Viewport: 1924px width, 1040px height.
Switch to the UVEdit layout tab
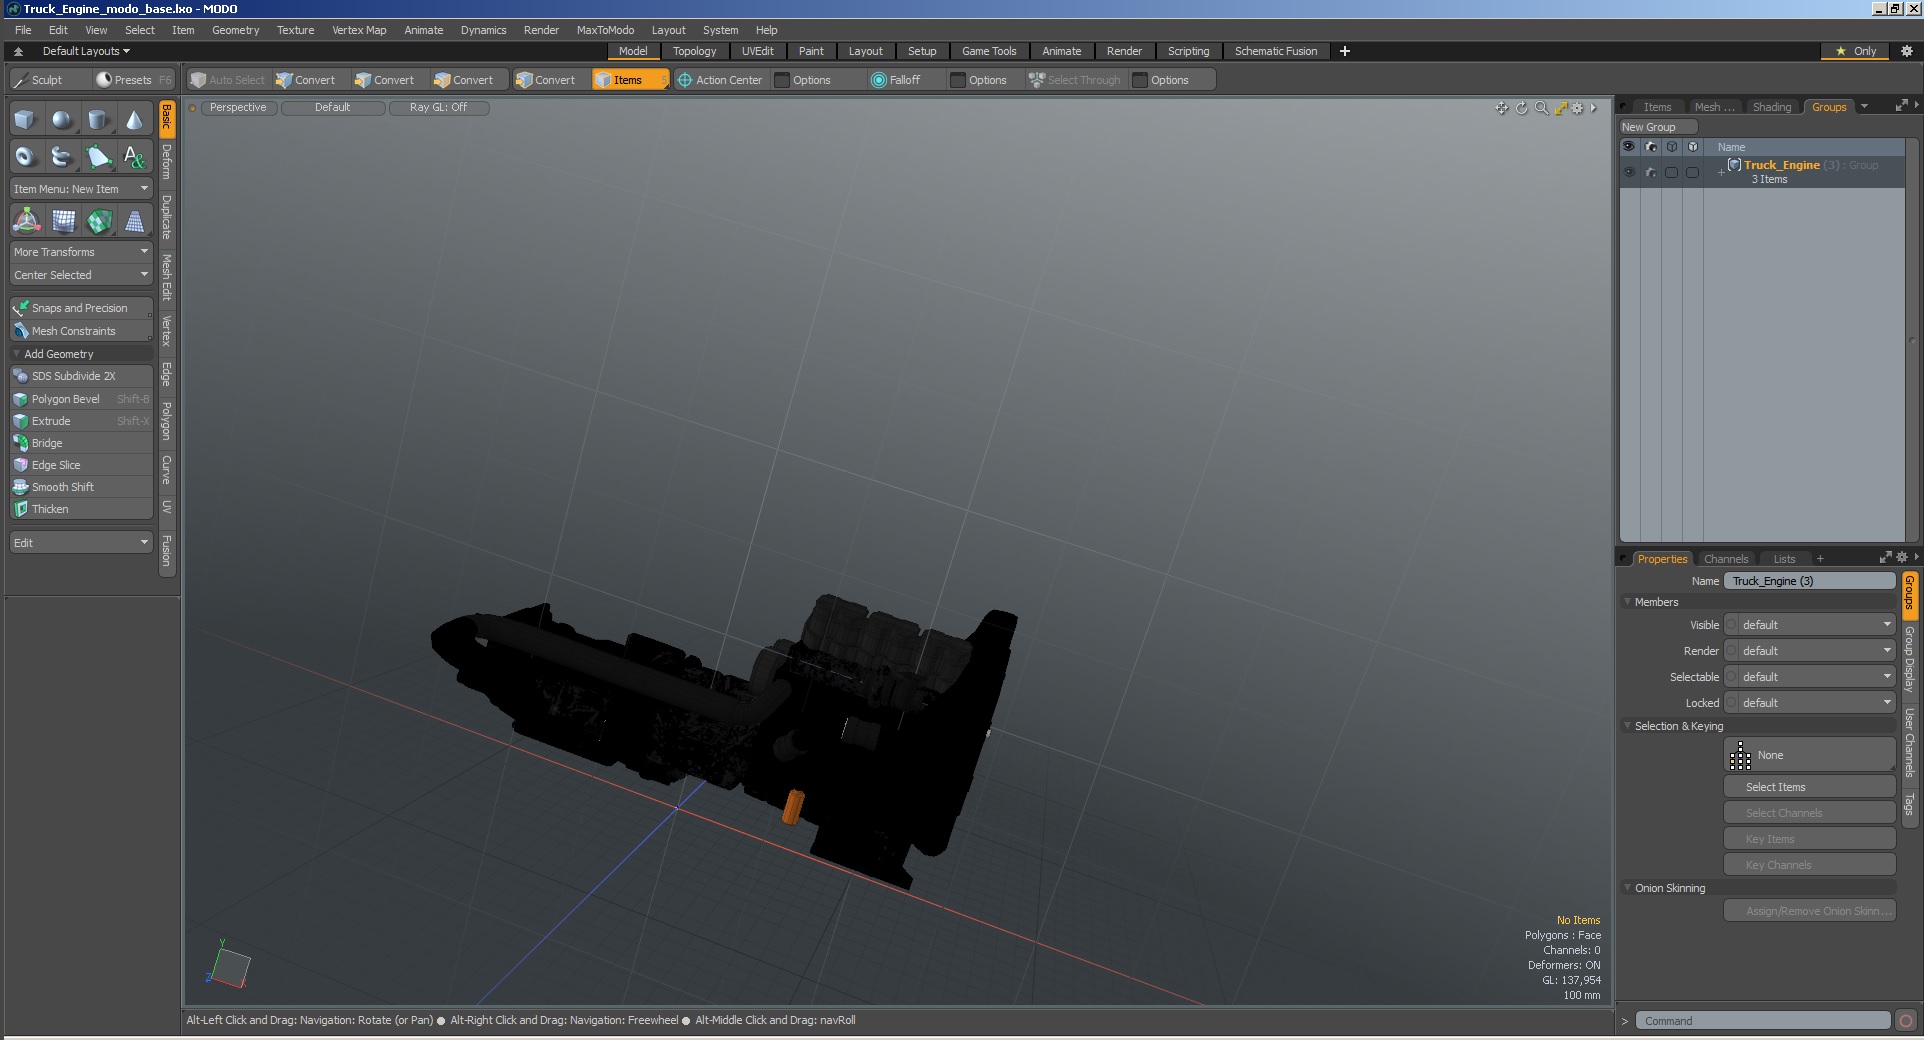click(x=757, y=51)
